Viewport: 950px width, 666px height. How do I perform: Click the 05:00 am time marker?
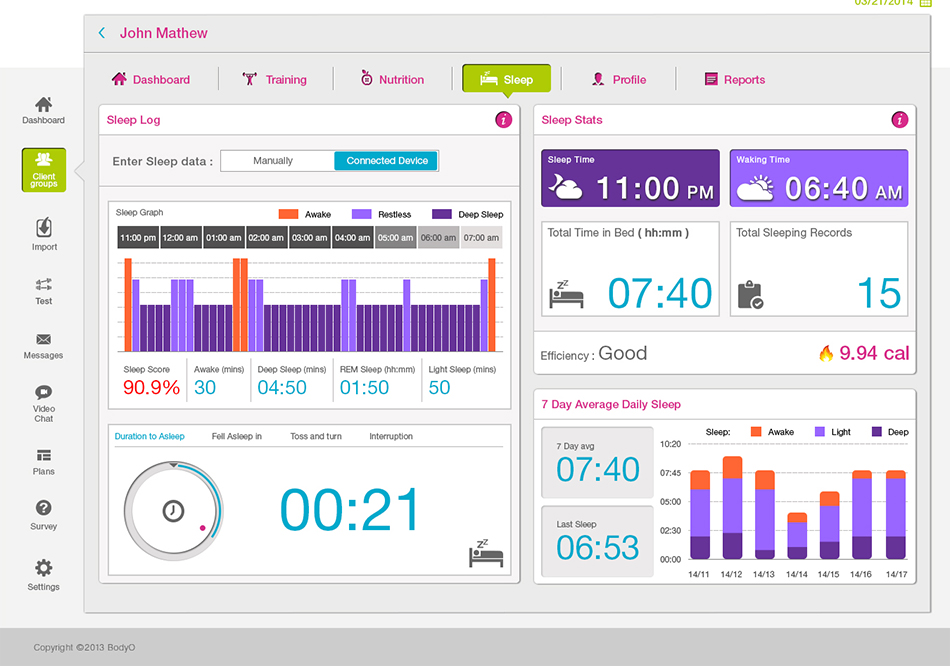[x=395, y=238]
